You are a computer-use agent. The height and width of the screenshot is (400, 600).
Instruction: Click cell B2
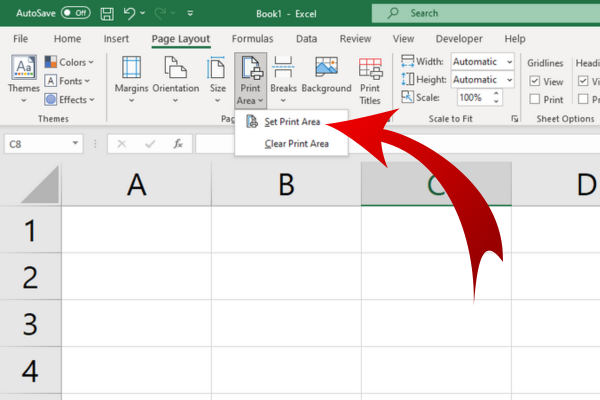pos(286,276)
